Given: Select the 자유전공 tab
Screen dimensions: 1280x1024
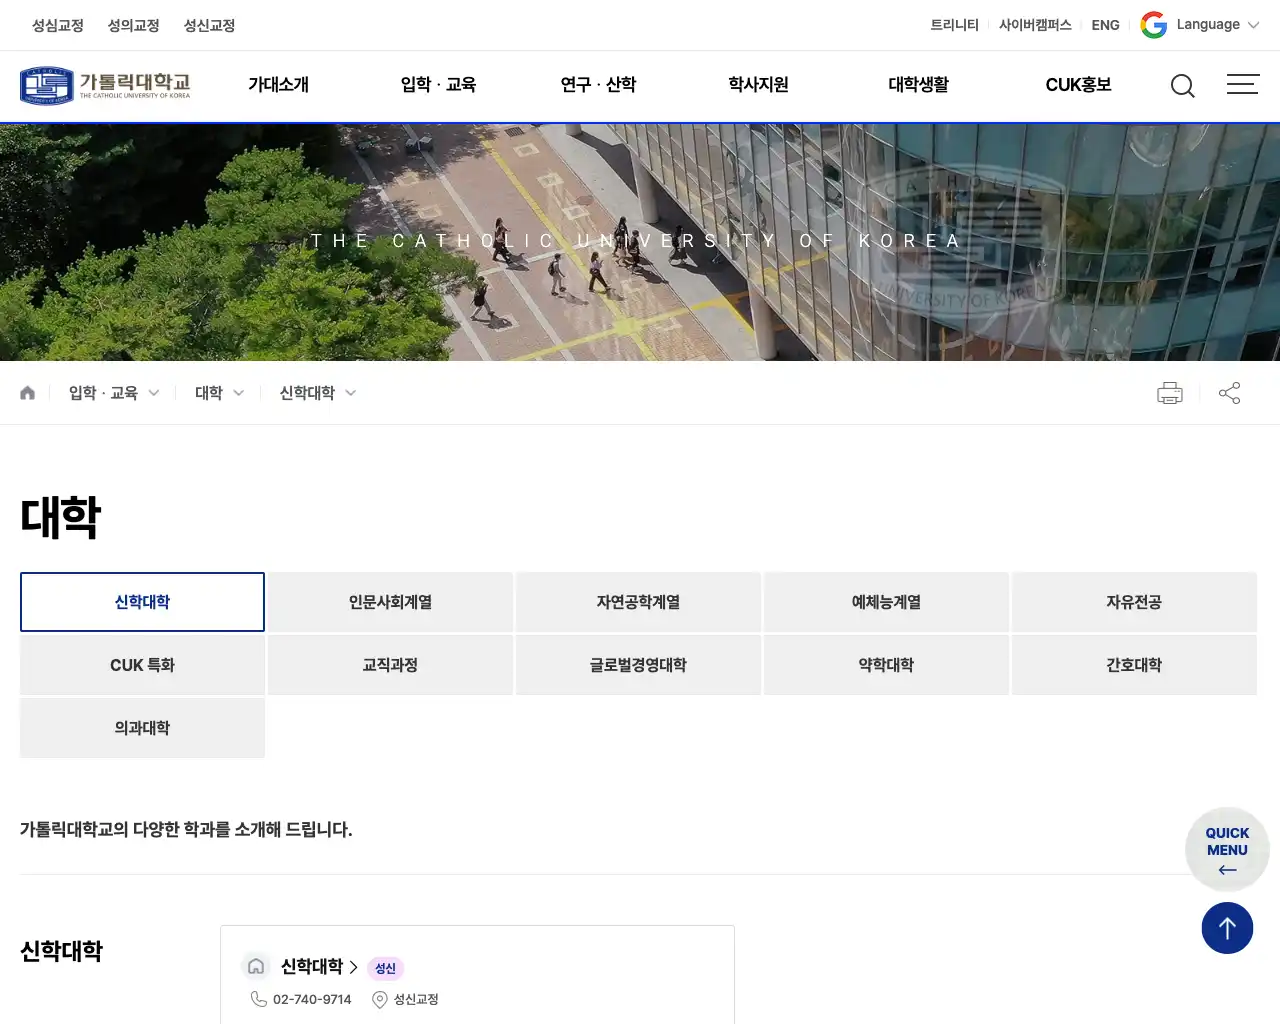Looking at the screenshot, I should pyautogui.click(x=1134, y=602).
